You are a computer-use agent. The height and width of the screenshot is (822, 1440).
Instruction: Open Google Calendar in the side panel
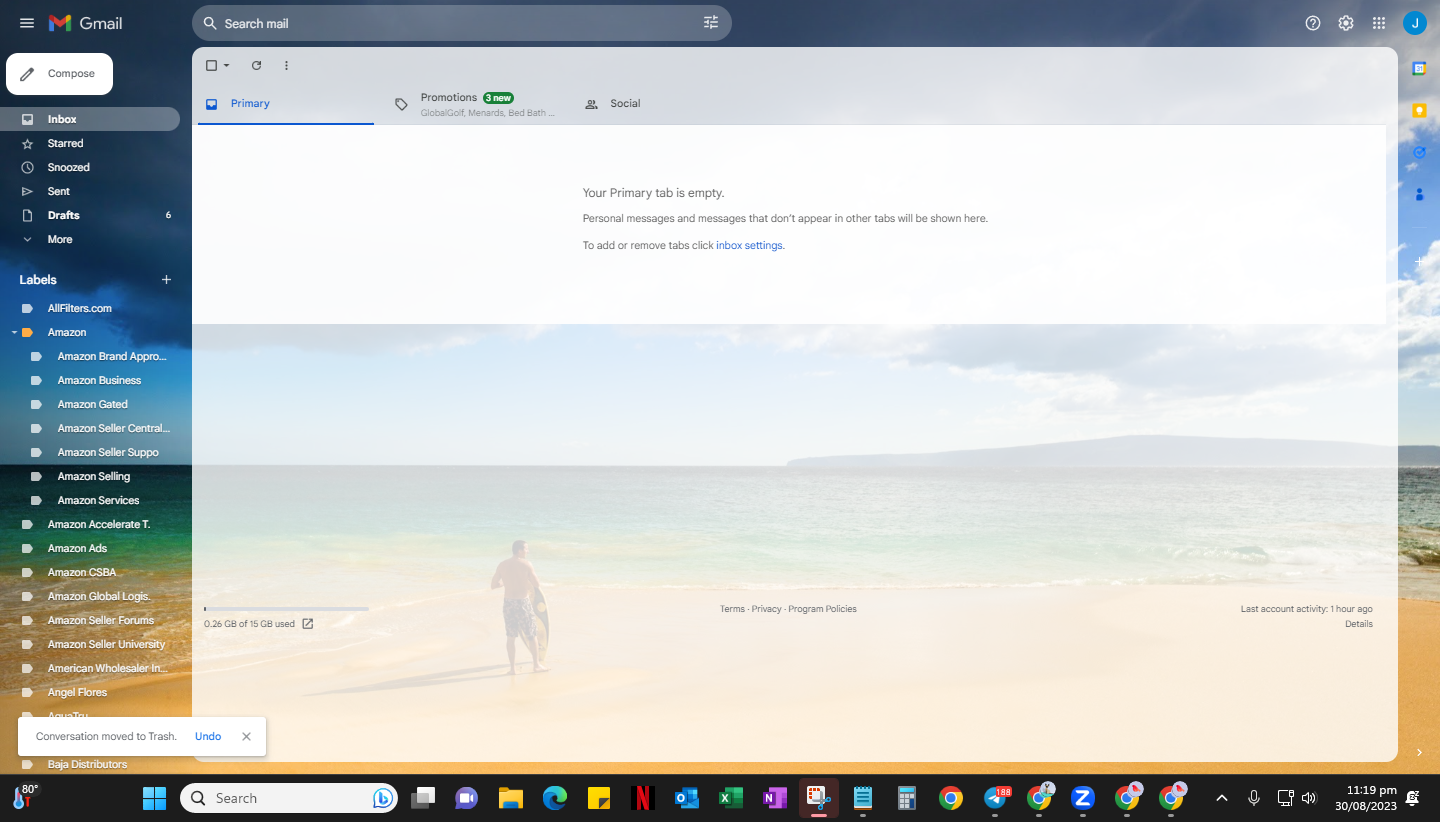(1419, 68)
